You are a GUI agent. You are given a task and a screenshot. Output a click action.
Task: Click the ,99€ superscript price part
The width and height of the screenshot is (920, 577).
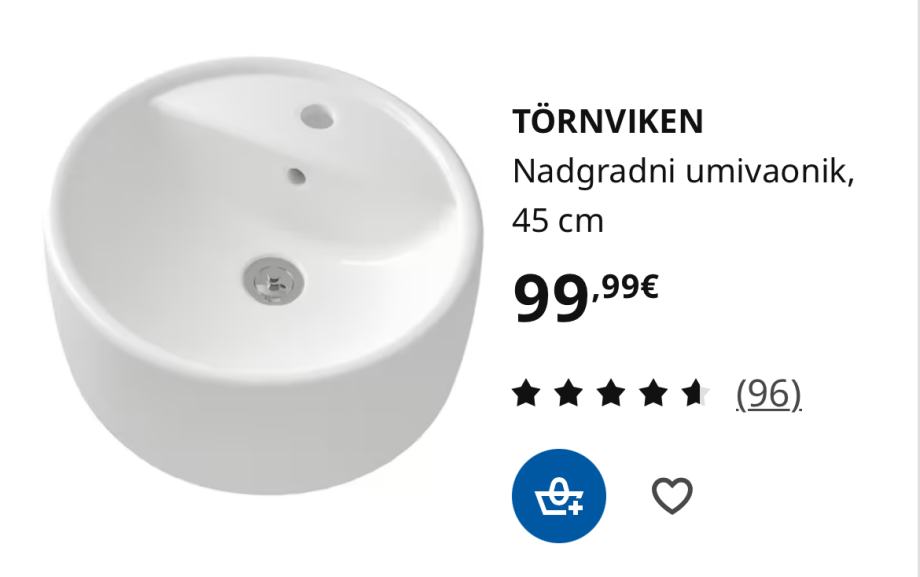[x=625, y=288]
